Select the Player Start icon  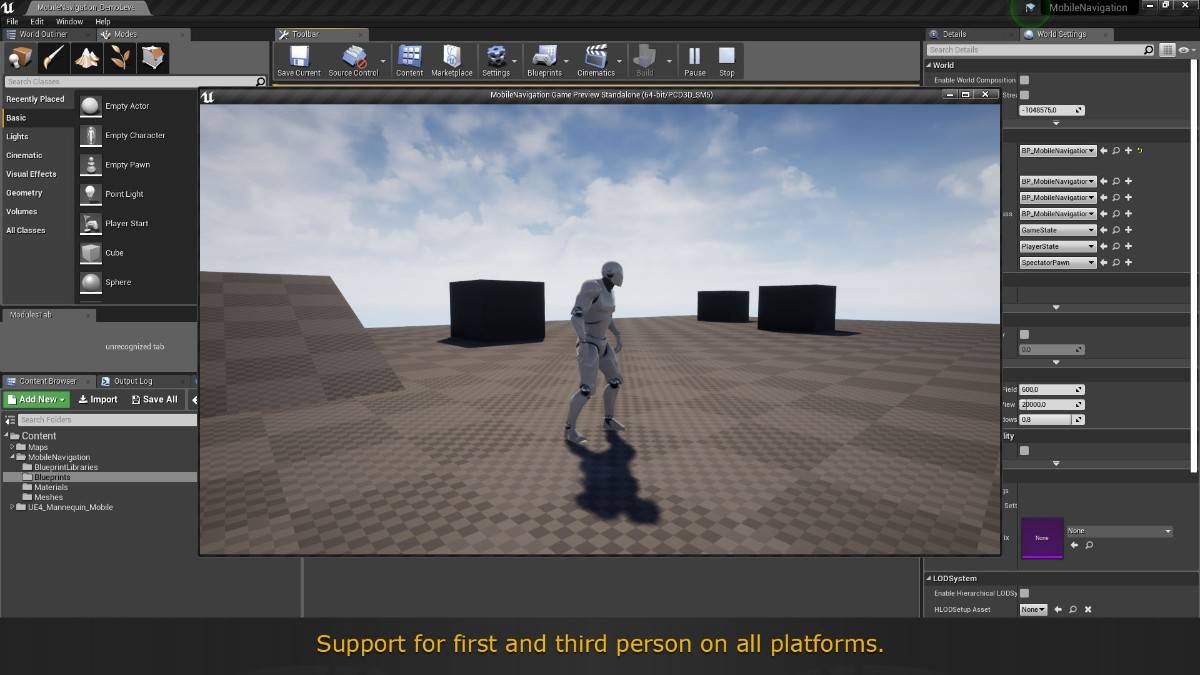[91, 223]
